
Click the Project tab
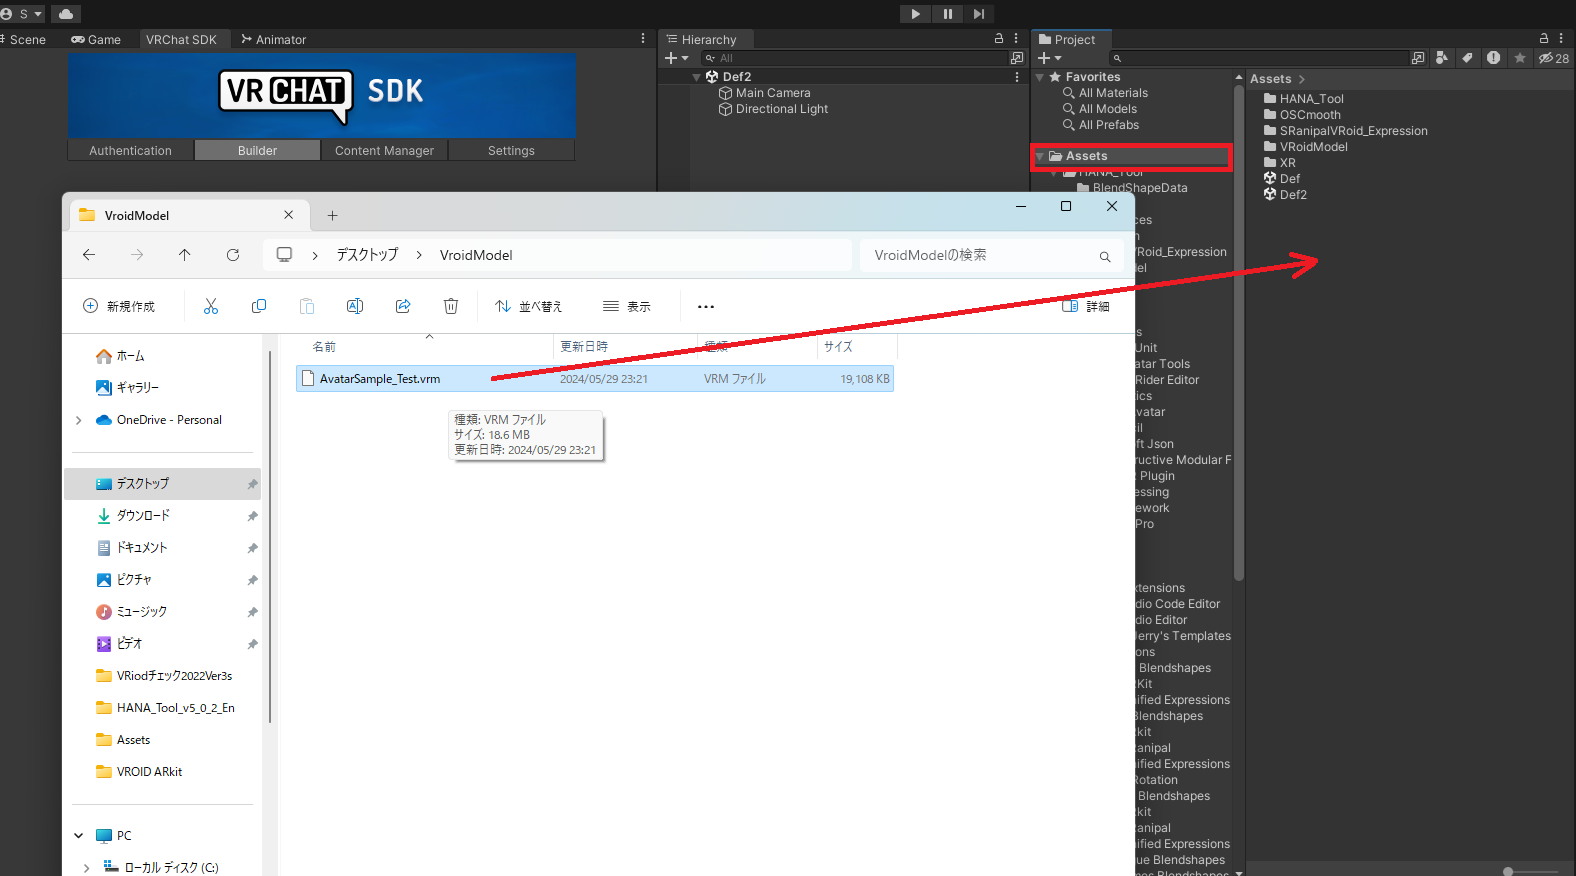pos(1067,40)
